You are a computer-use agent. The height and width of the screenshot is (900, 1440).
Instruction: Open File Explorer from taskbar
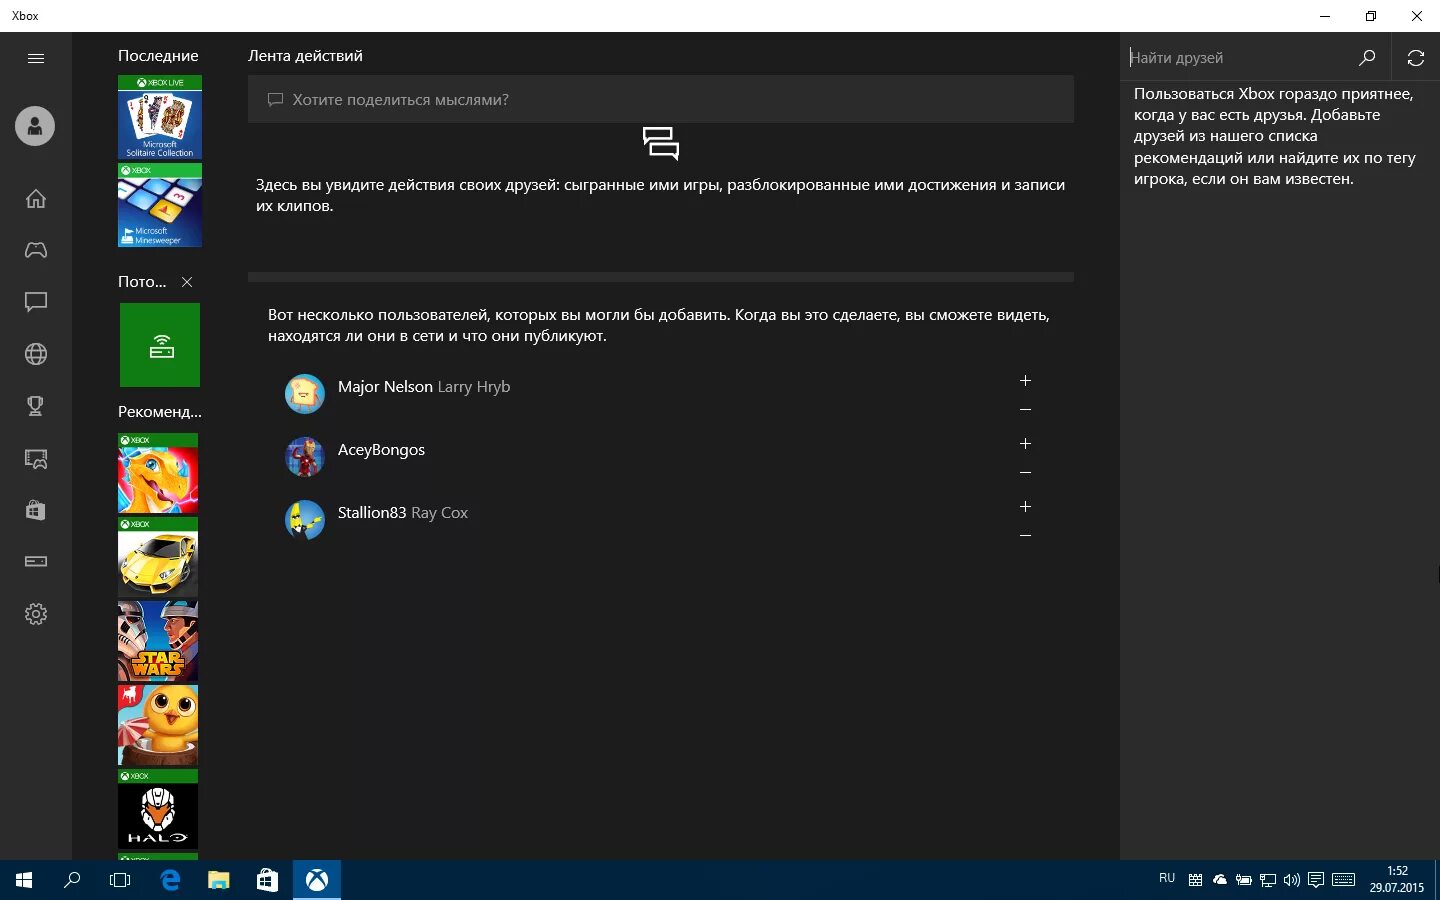coord(218,880)
